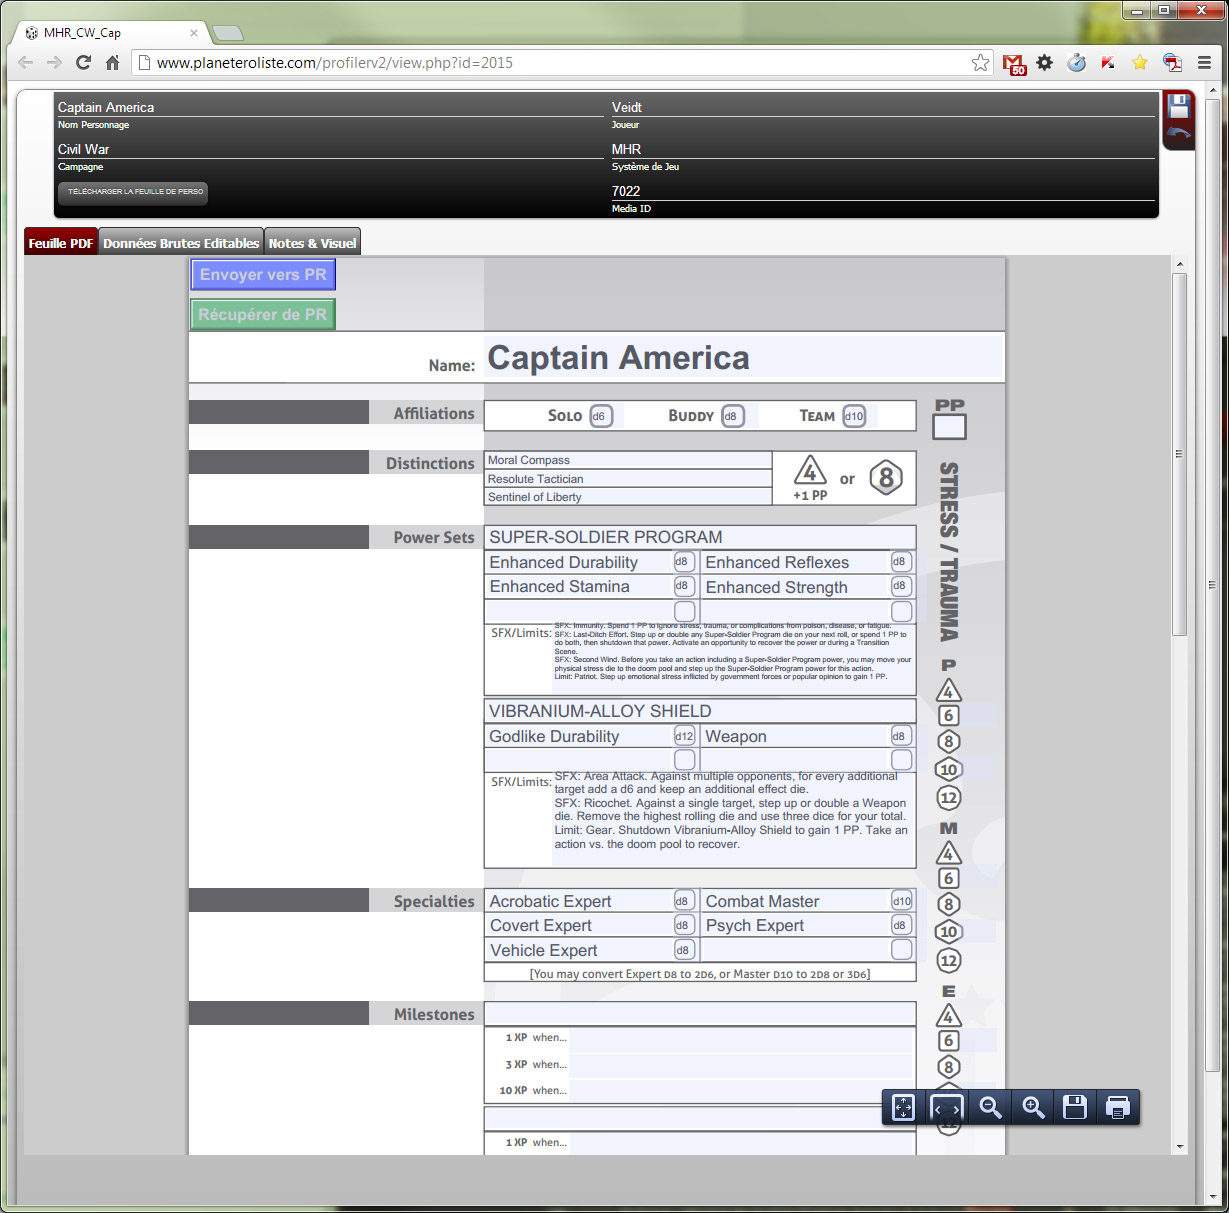Click the yellow star extension icon

1140,62
